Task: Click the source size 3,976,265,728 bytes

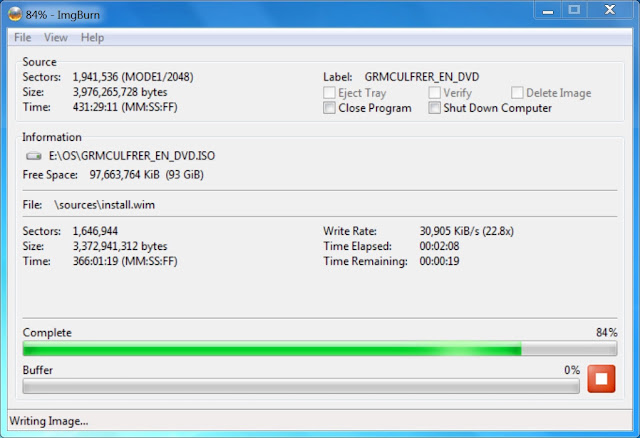Action: tap(120, 92)
